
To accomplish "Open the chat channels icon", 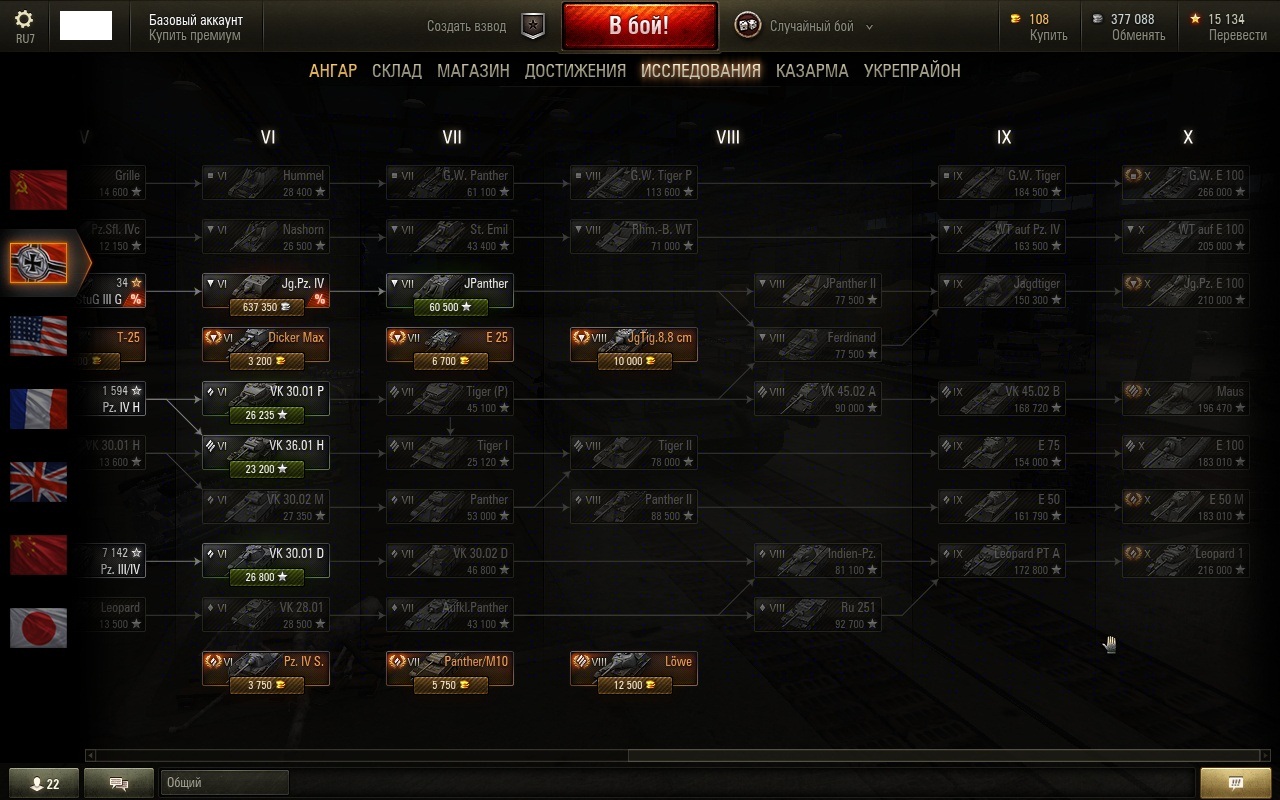I will (119, 783).
